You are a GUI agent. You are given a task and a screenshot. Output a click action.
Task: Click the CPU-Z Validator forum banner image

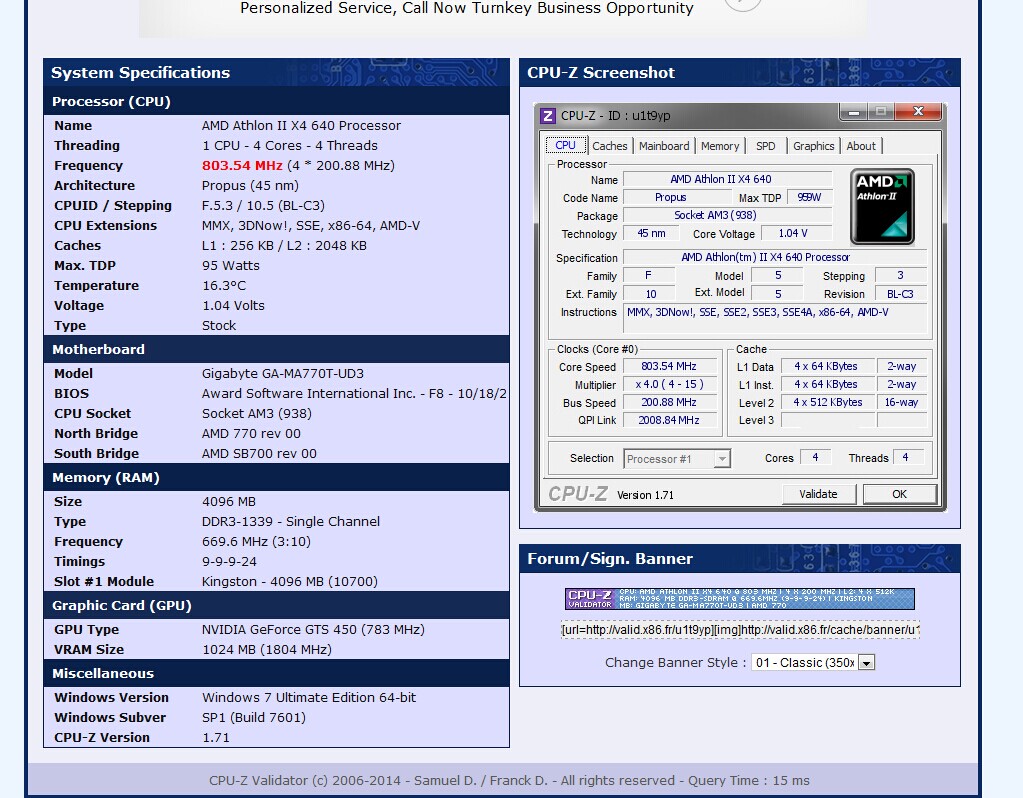pos(739,598)
